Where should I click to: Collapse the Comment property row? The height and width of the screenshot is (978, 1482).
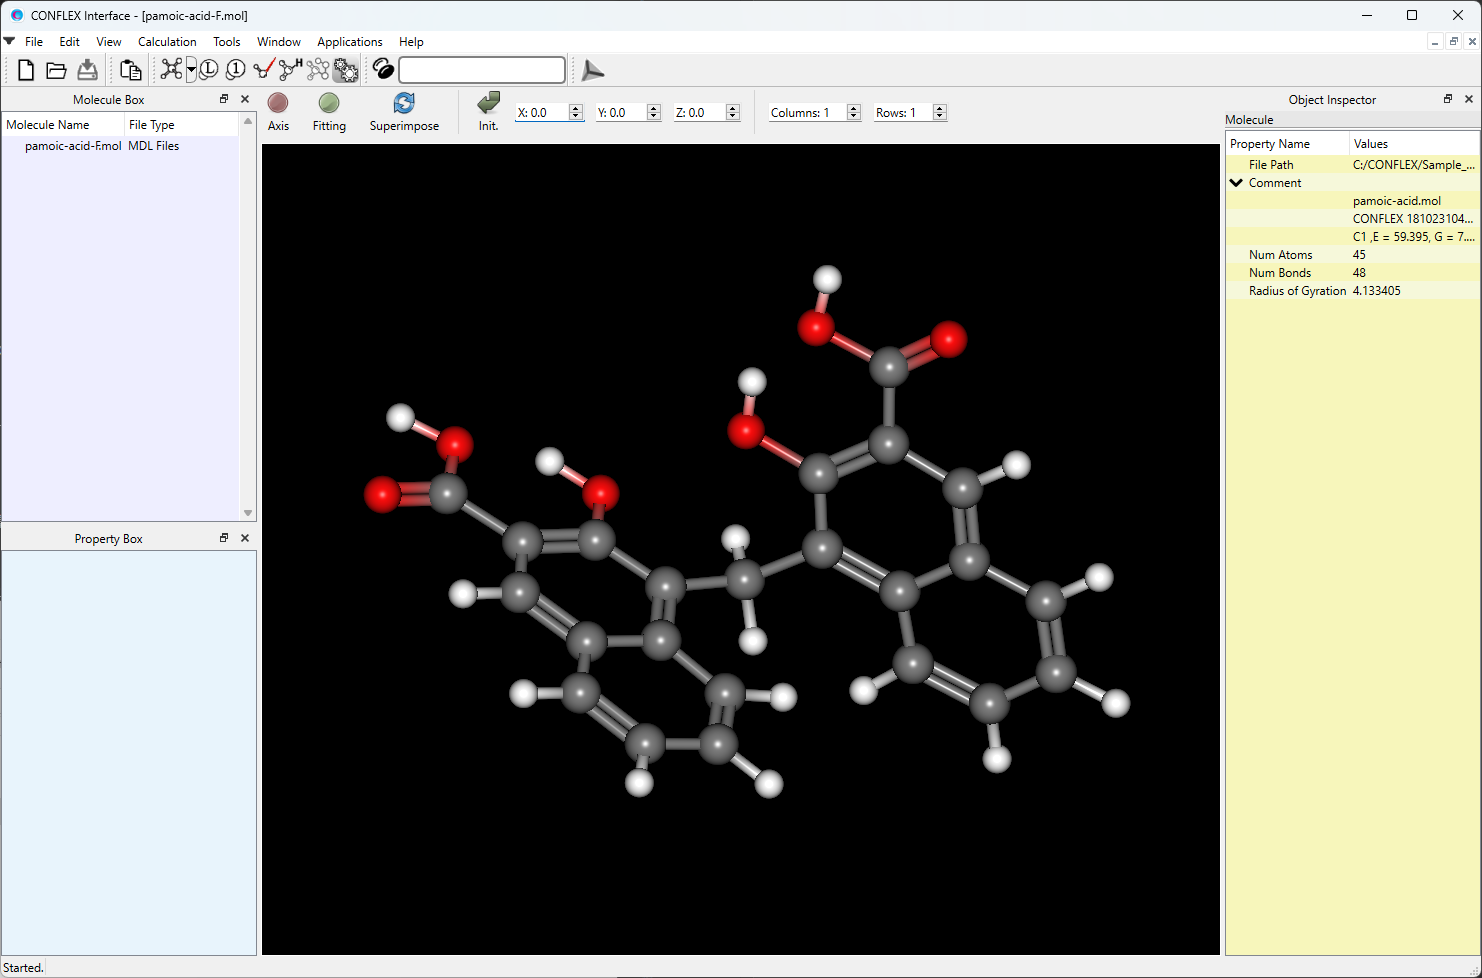pyautogui.click(x=1237, y=183)
